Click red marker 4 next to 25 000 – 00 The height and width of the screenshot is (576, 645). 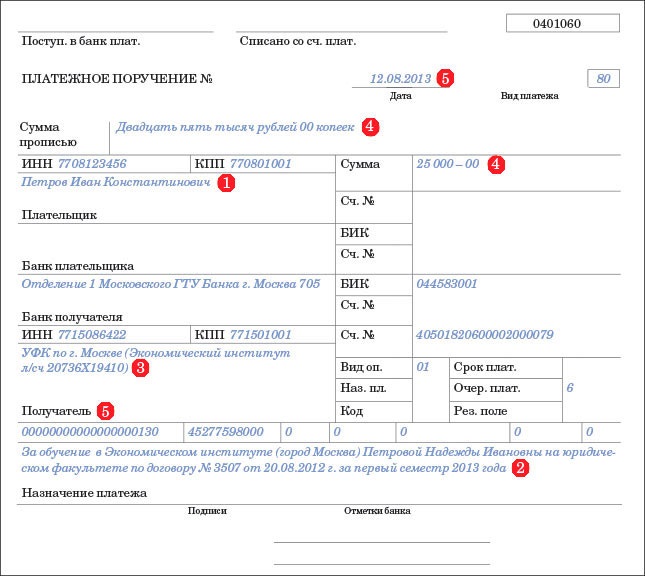pyautogui.click(x=496, y=164)
